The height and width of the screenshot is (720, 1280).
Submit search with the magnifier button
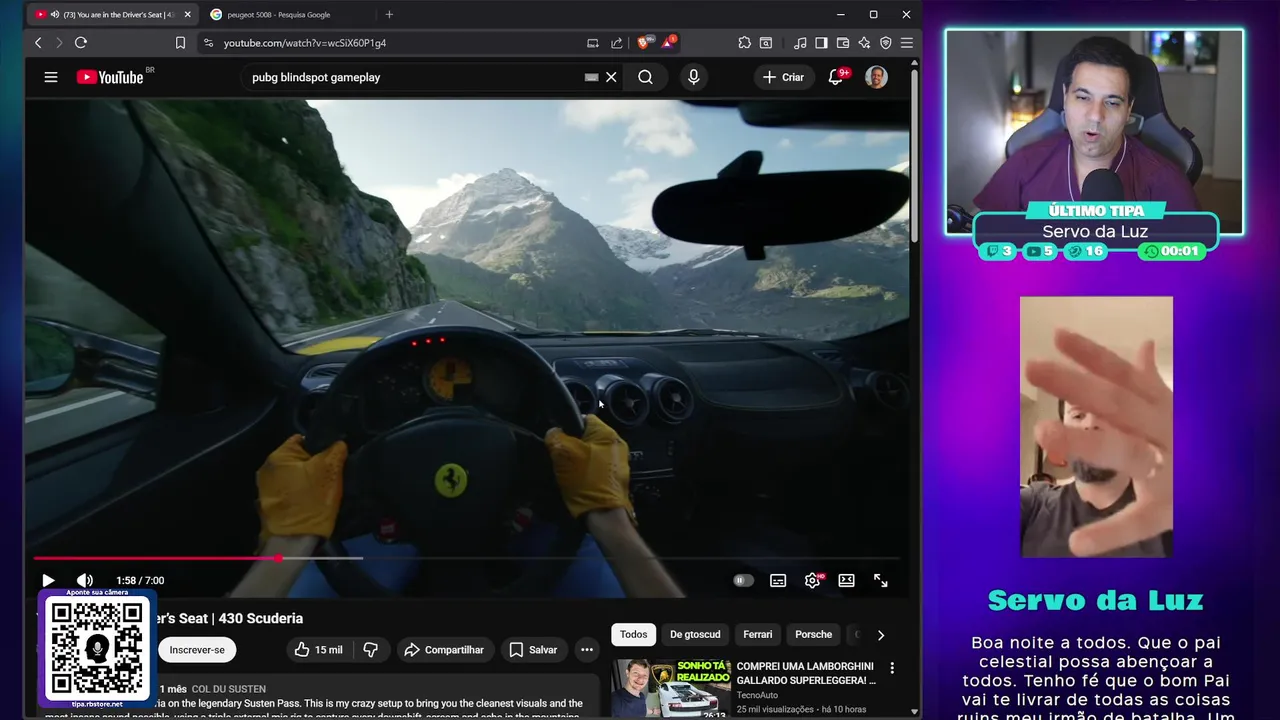pos(646,77)
